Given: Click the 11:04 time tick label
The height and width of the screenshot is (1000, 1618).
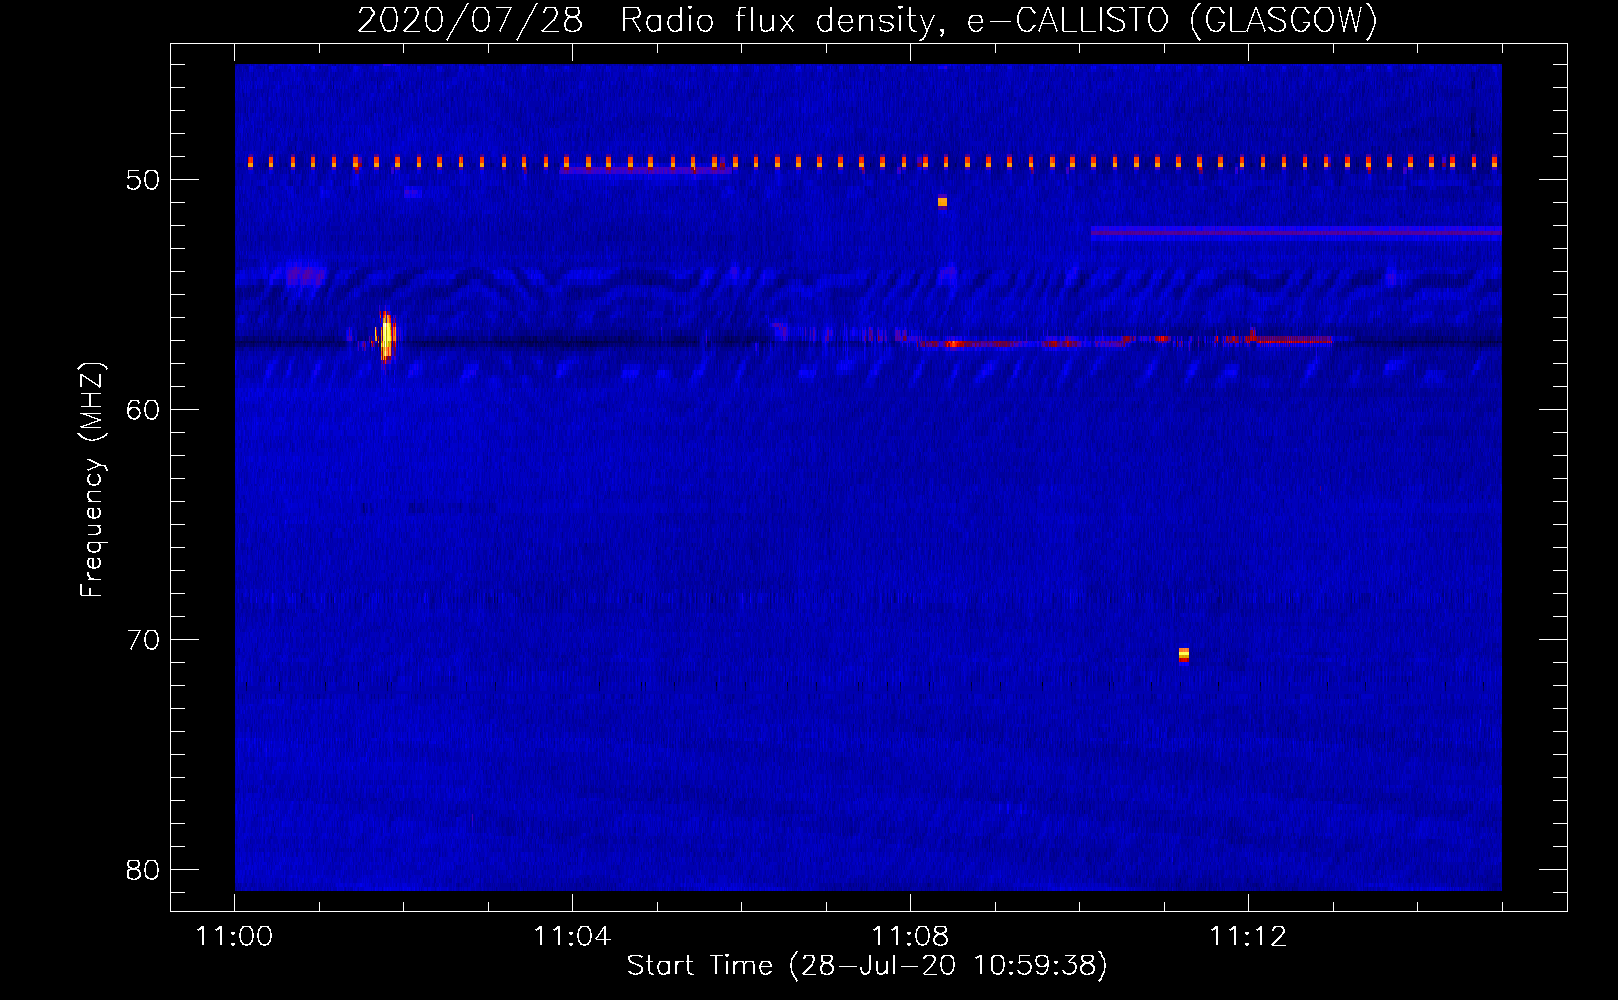Looking at the screenshot, I should coord(572,937).
